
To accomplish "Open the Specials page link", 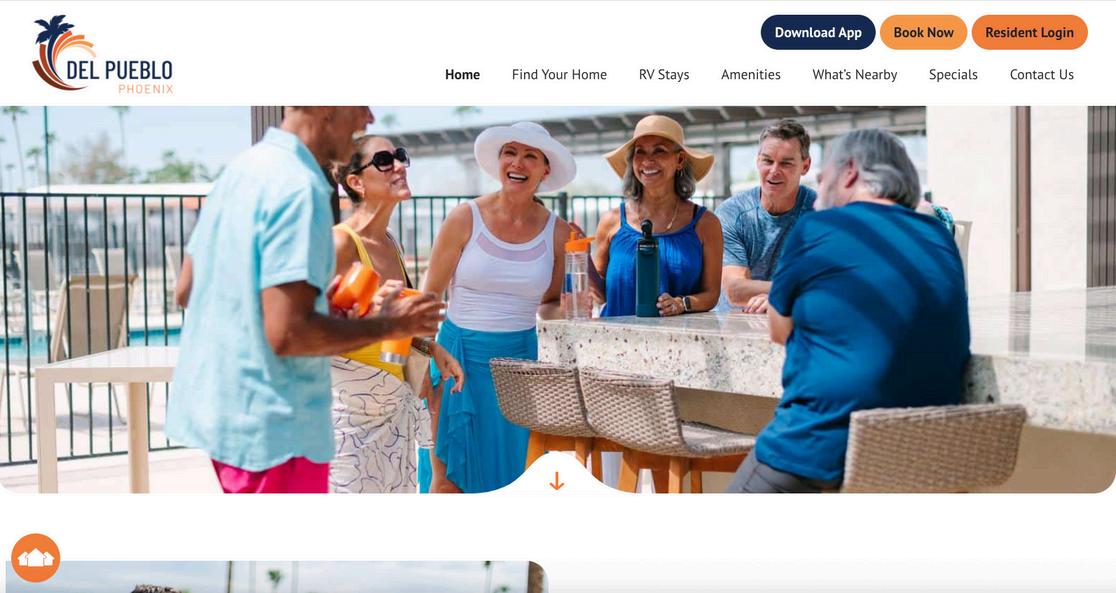I will coord(953,75).
